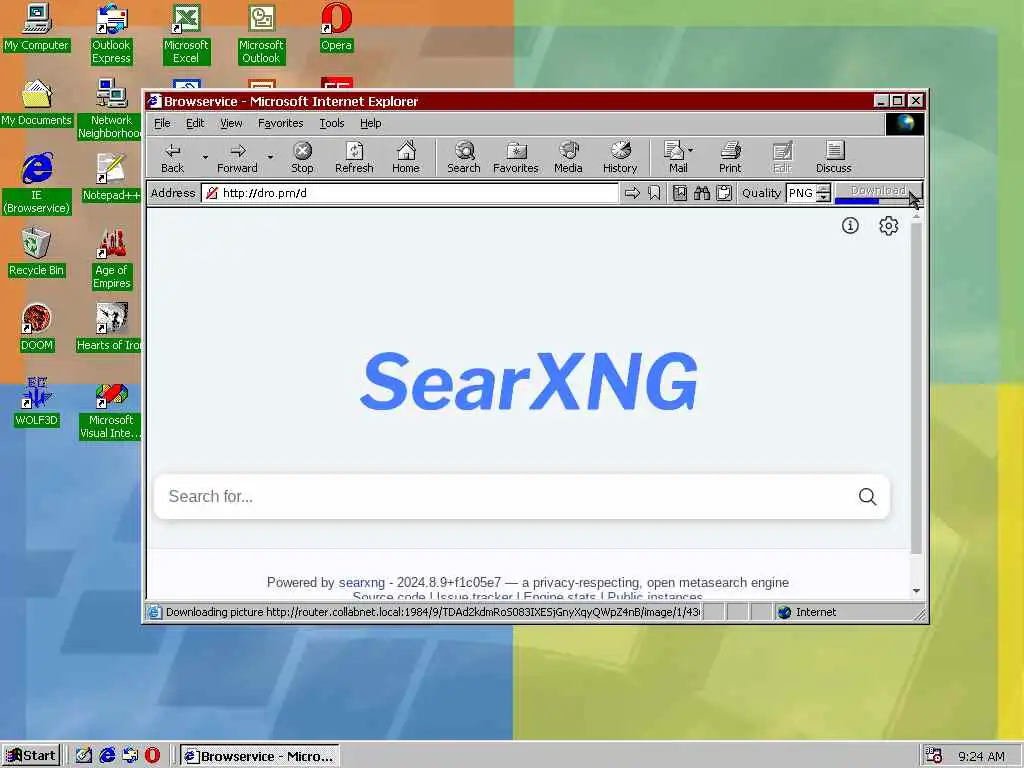Reload page using Refresh button

pyautogui.click(x=354, y=158)
